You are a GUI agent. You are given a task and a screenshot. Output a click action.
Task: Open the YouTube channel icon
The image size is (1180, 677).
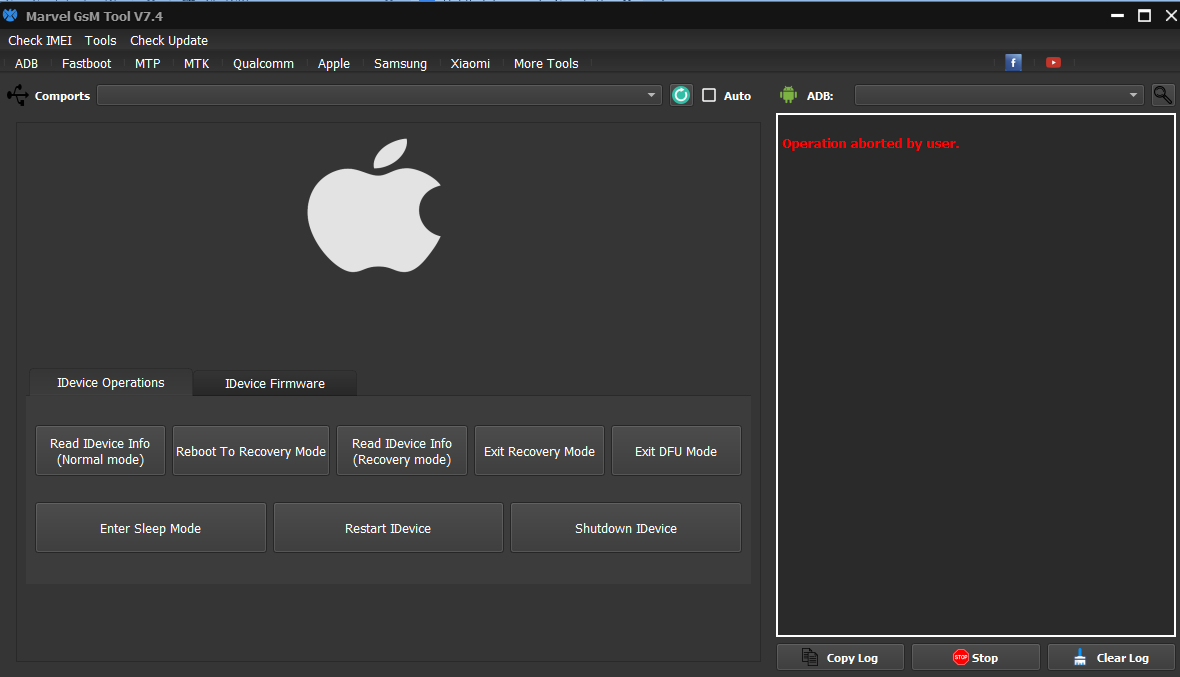1053,62
